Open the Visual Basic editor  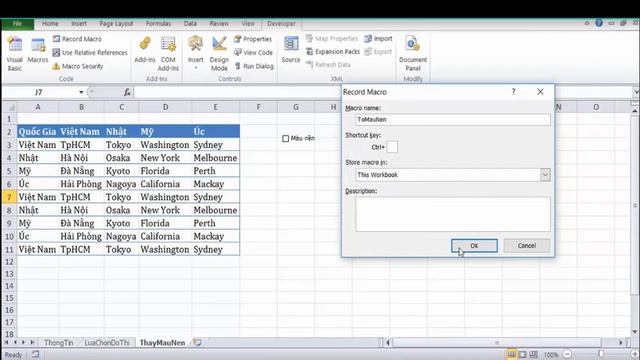[x=15, y=54]
